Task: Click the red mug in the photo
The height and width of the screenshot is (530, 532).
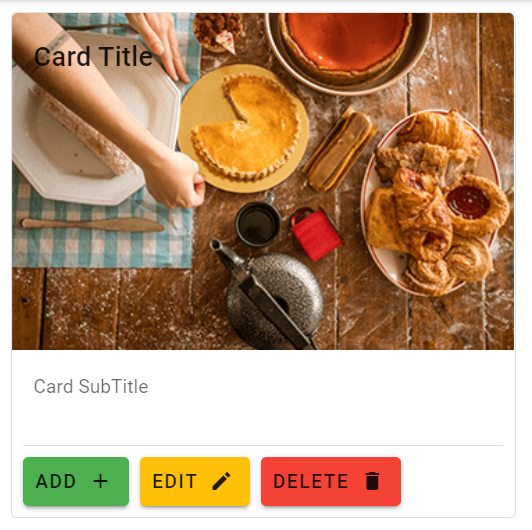Action: (317, 233)
